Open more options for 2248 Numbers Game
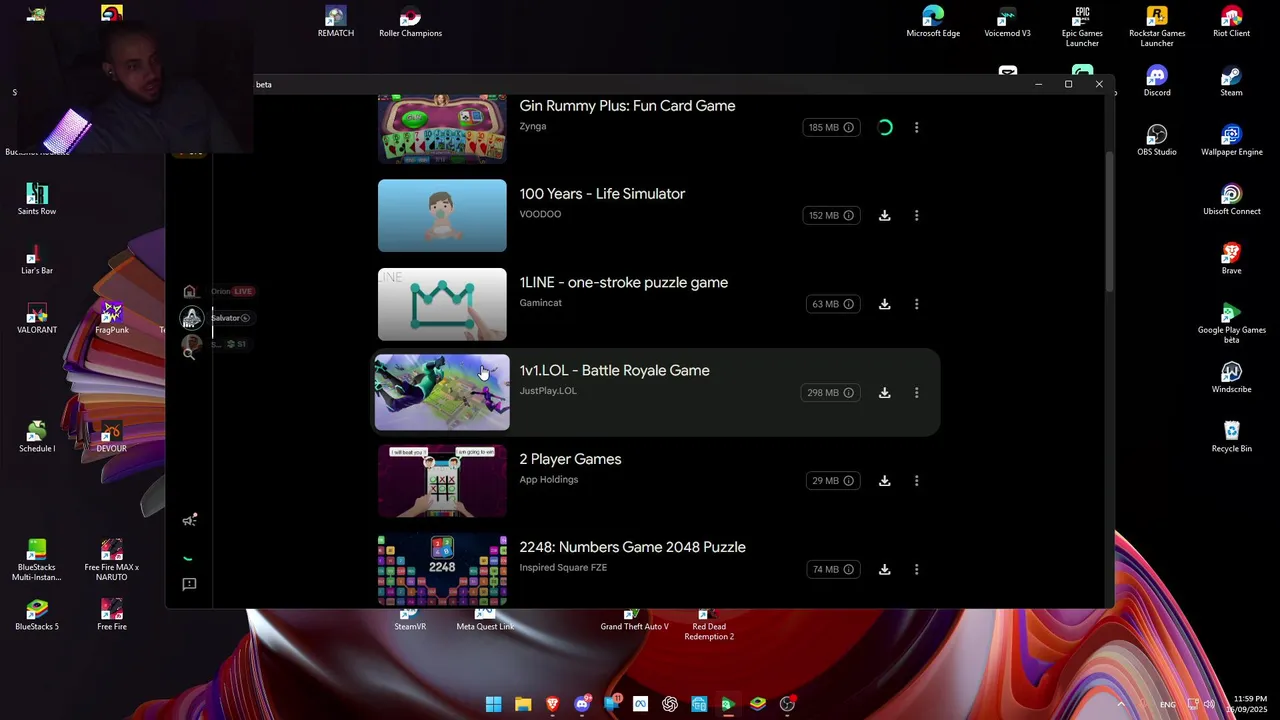The height and width of the screenshot is (720, 1280). [x=916, y=570]
